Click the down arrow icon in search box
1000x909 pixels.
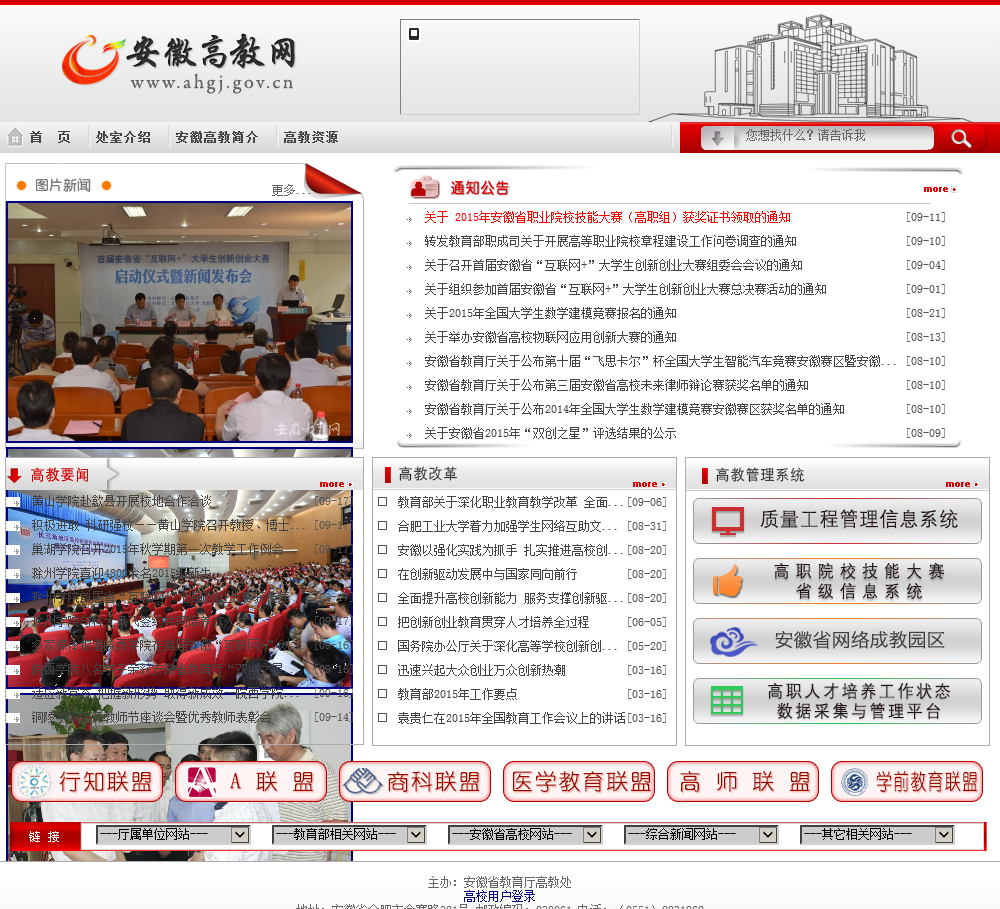click(717, 138)
